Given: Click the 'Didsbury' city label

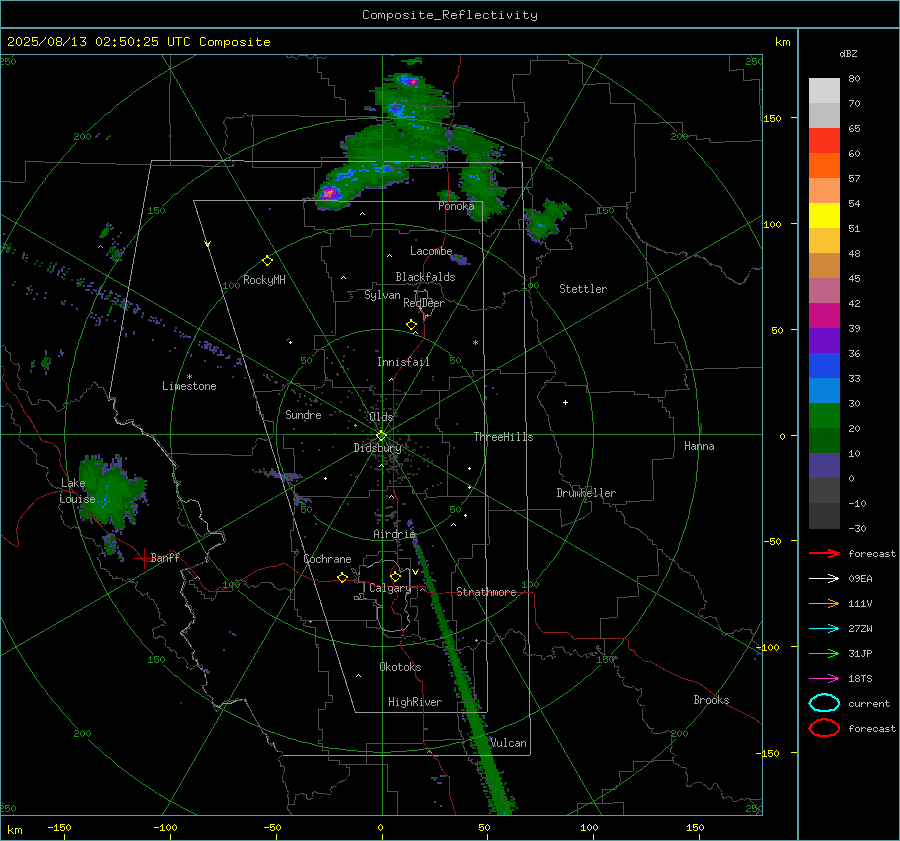Looking at the screenshot, I should tap(377, 448).
